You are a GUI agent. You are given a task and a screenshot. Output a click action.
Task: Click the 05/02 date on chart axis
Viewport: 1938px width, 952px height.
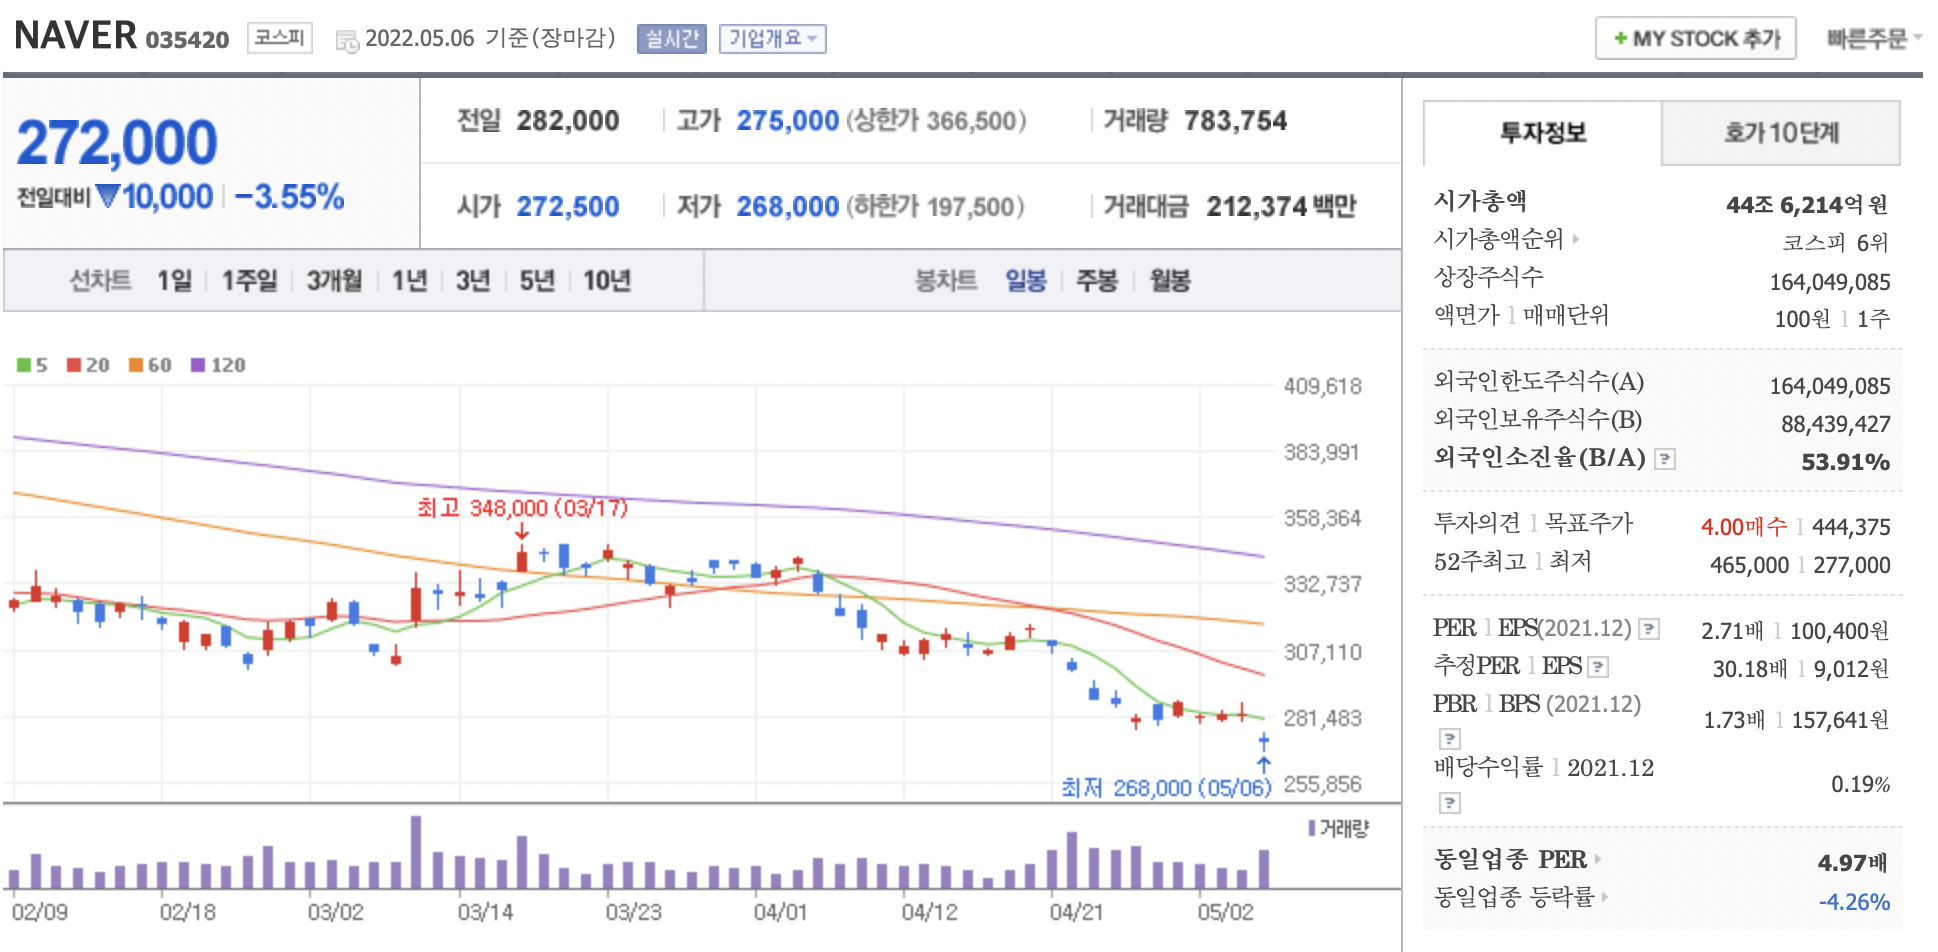click(x=1225, y=912)
